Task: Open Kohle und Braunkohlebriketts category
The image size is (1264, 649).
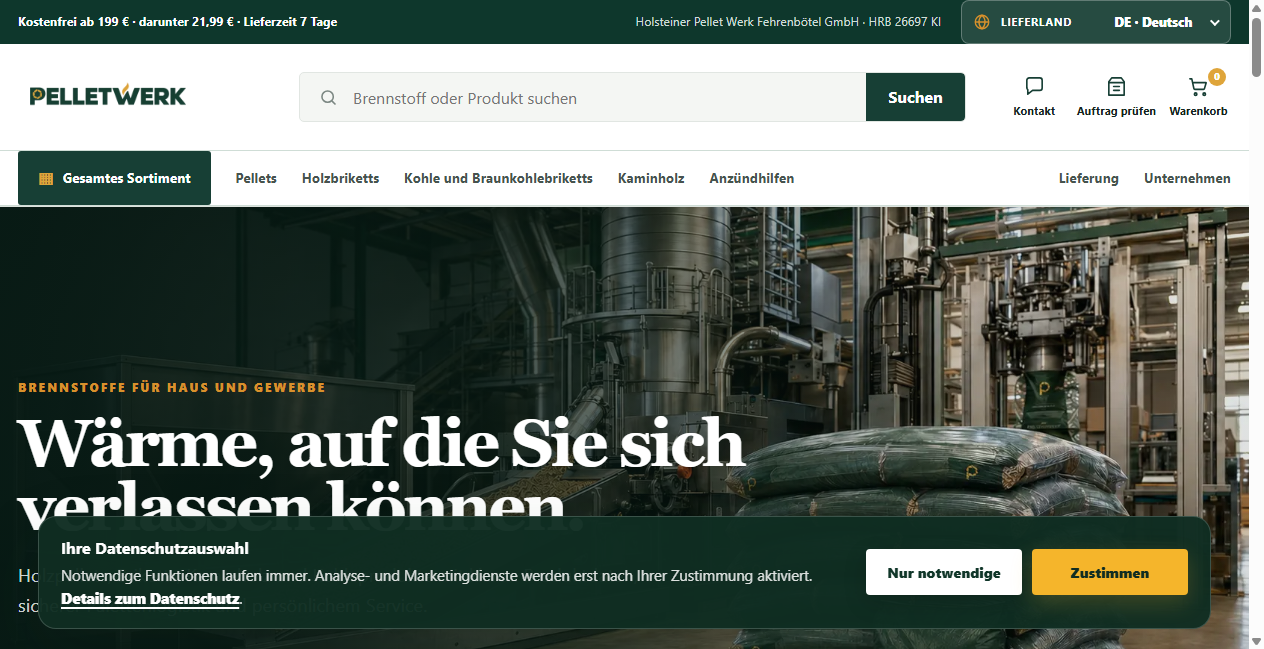Action: pos(498,178)
